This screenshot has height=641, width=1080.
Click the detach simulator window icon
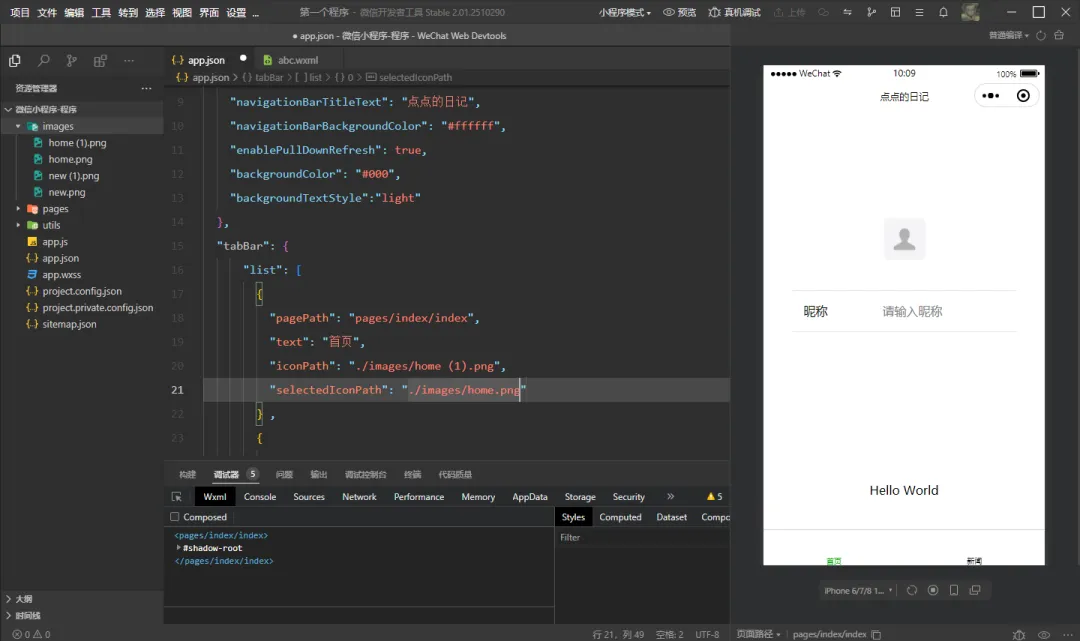[975, 591]
